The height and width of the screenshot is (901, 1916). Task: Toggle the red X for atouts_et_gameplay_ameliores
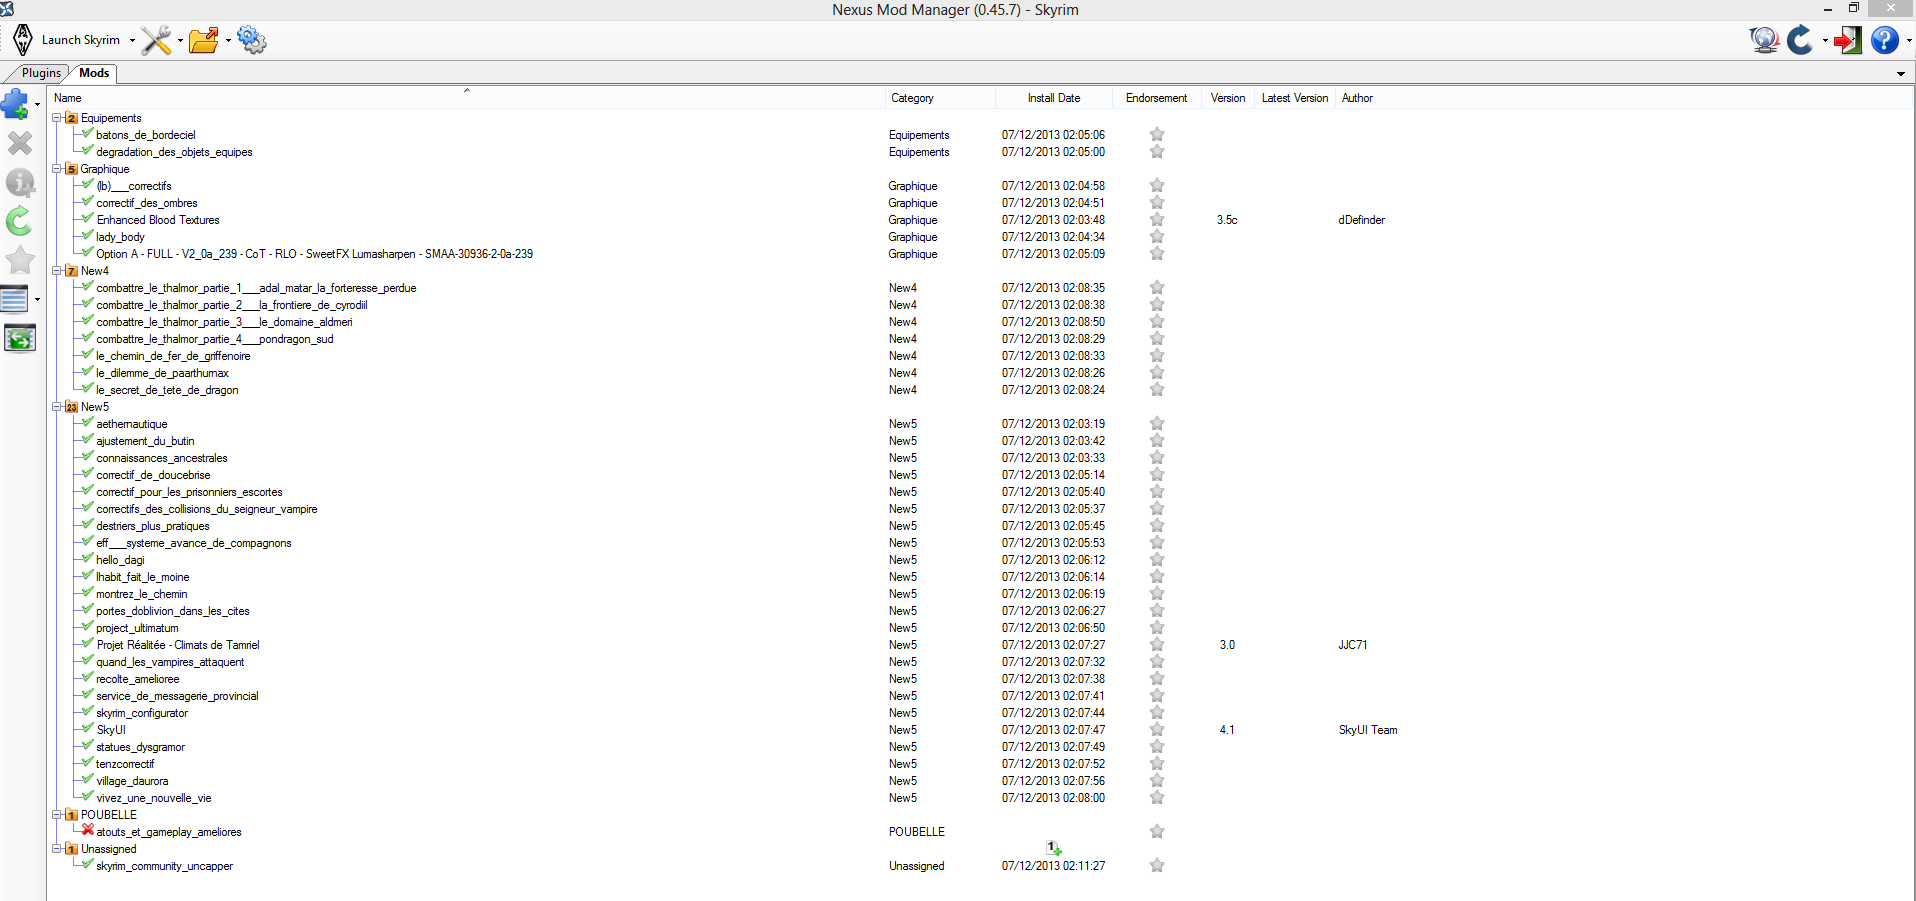[88, 830]
